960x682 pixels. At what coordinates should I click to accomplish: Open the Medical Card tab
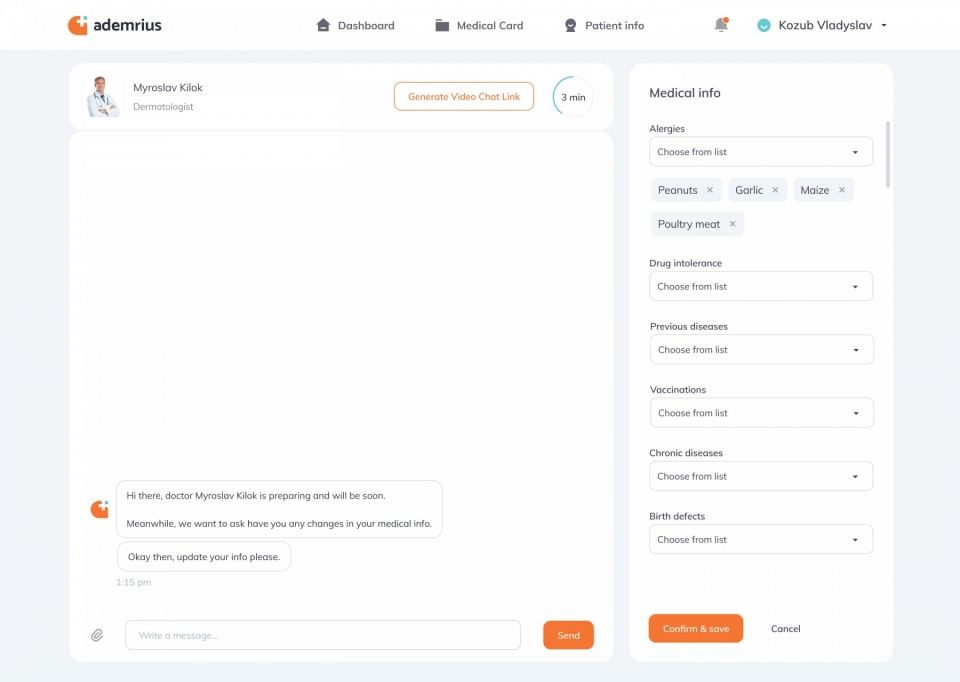(x=479, y=25)
